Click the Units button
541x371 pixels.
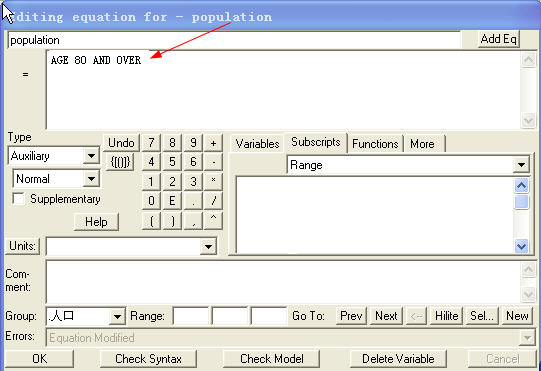(22, 246)
